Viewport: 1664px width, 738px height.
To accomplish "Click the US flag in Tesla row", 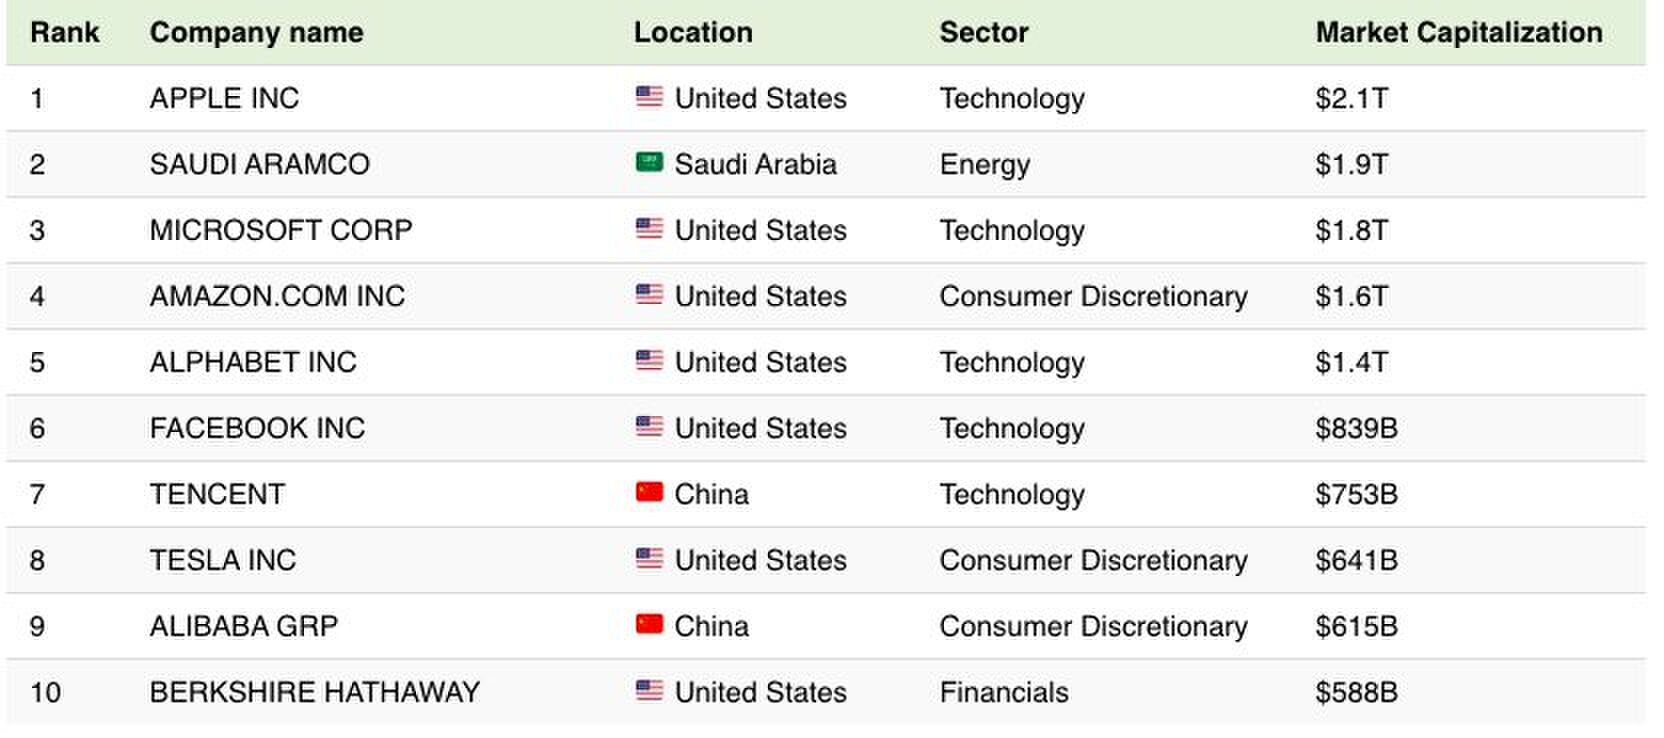I will point(649,558).
